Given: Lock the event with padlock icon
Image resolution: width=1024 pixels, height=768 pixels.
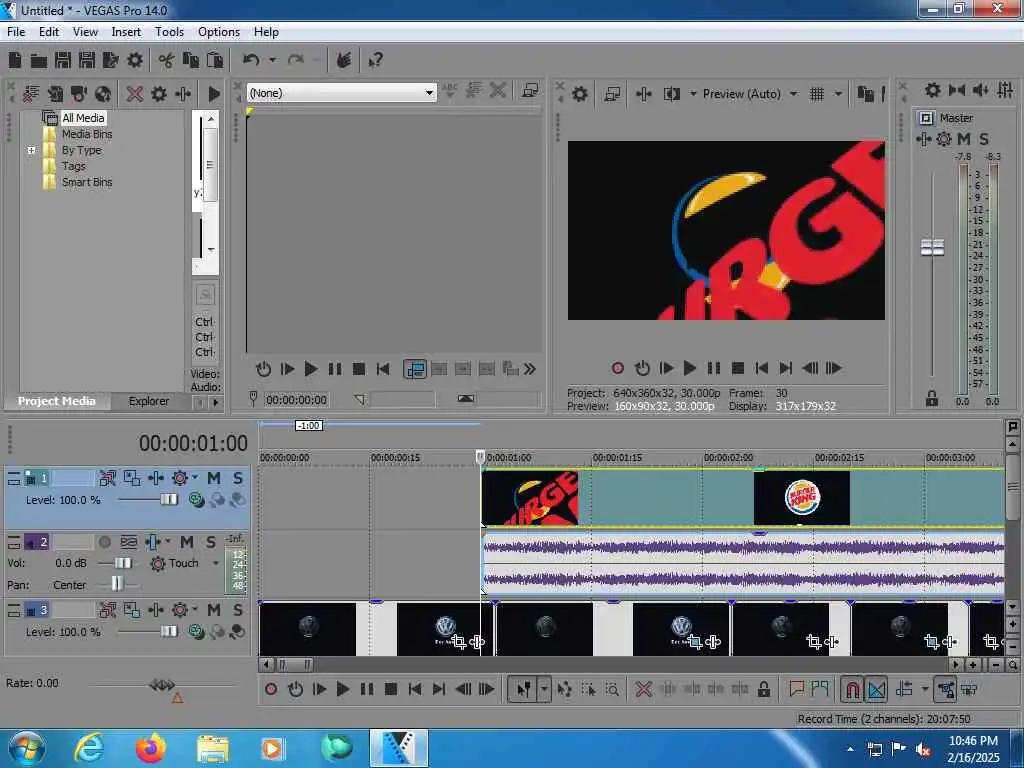Looking at the screenshot, I should (763, 689).
